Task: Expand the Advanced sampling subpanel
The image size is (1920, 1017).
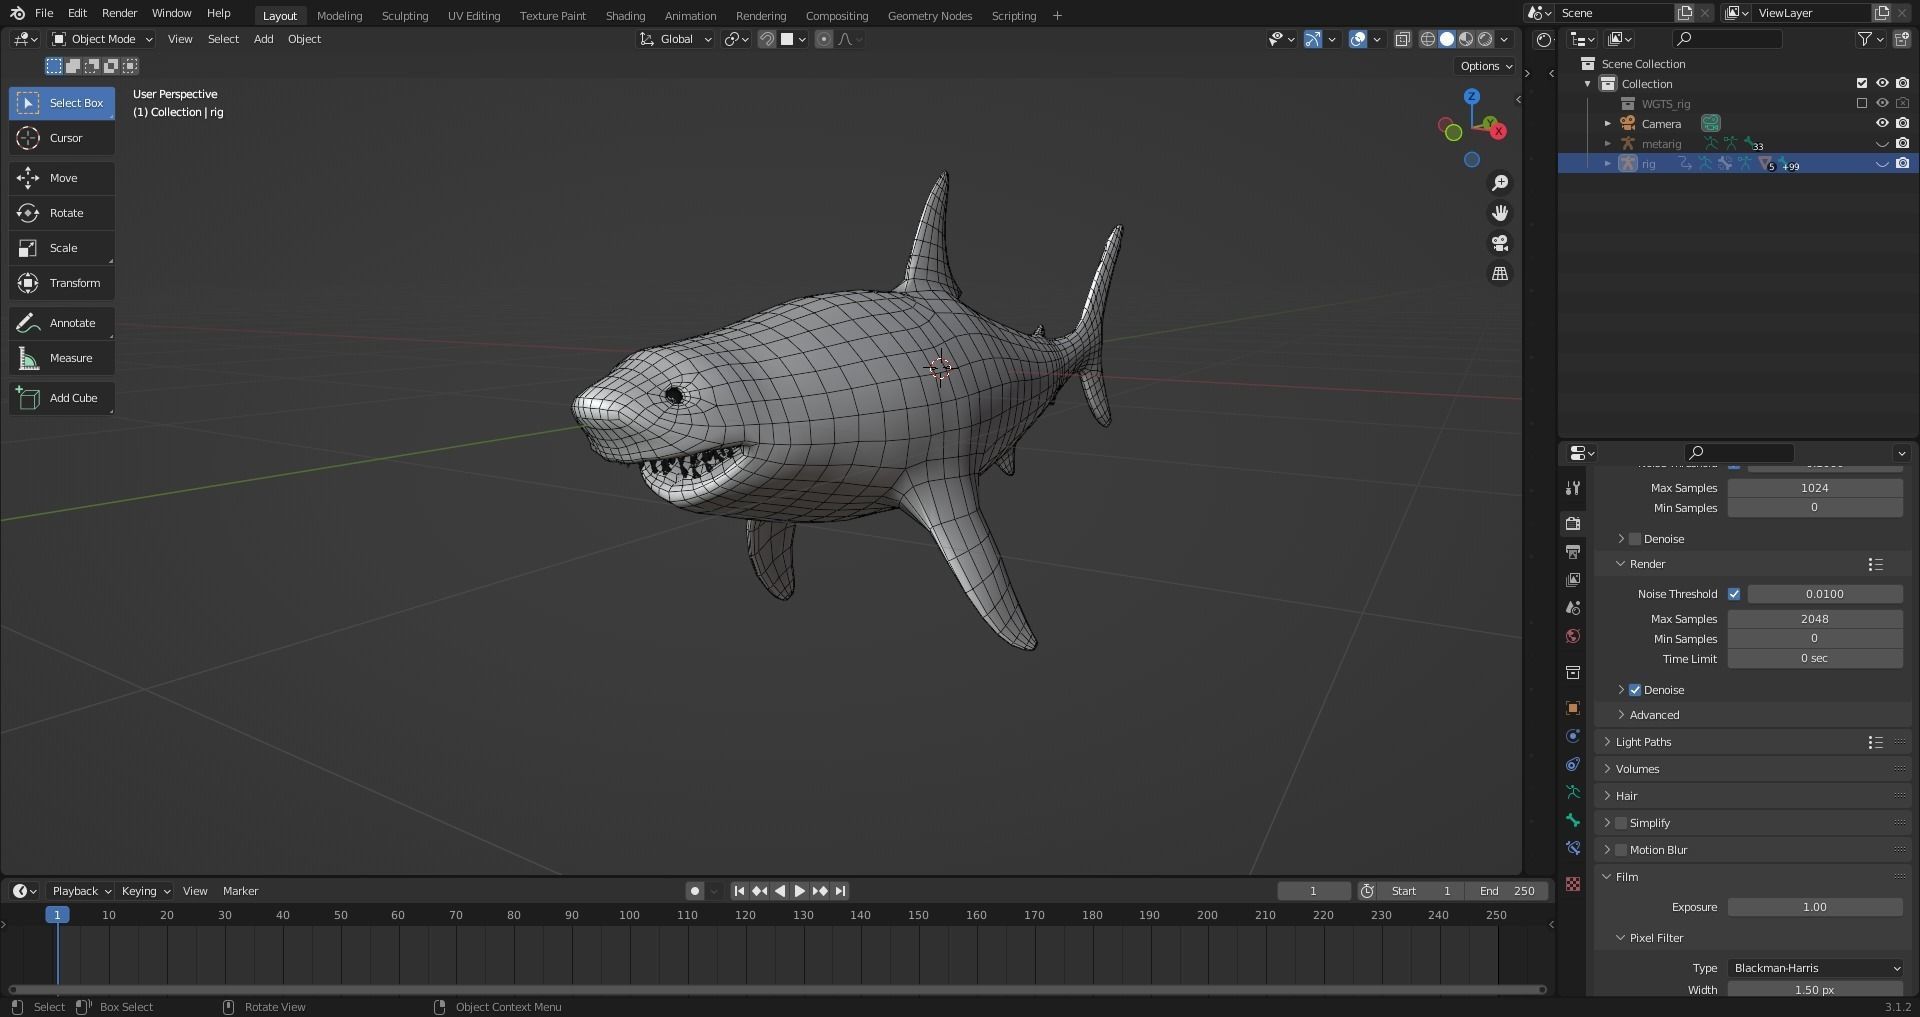Action: [1654, 715]
